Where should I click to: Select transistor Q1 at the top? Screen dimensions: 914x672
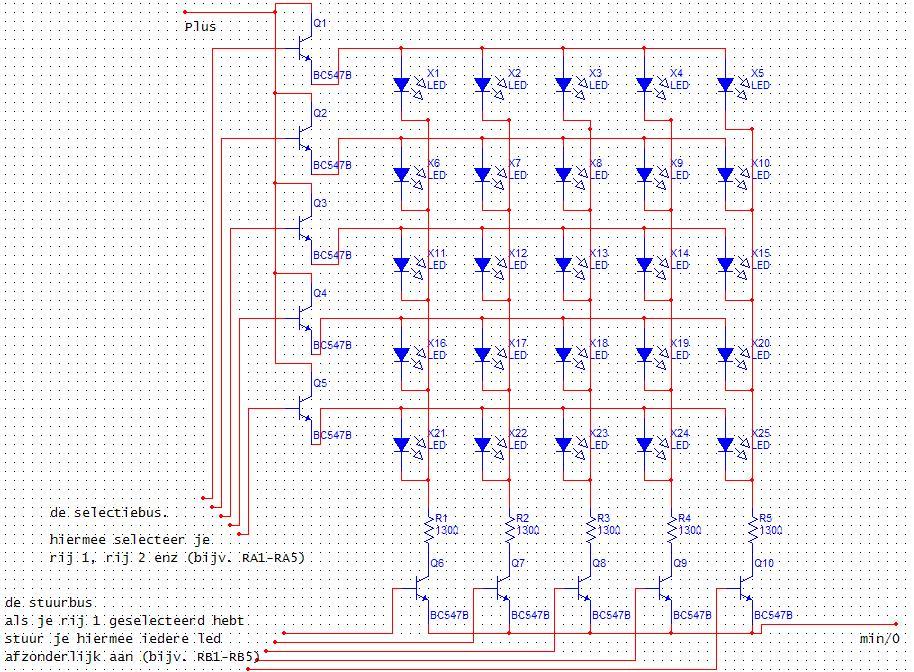[305, 47]
